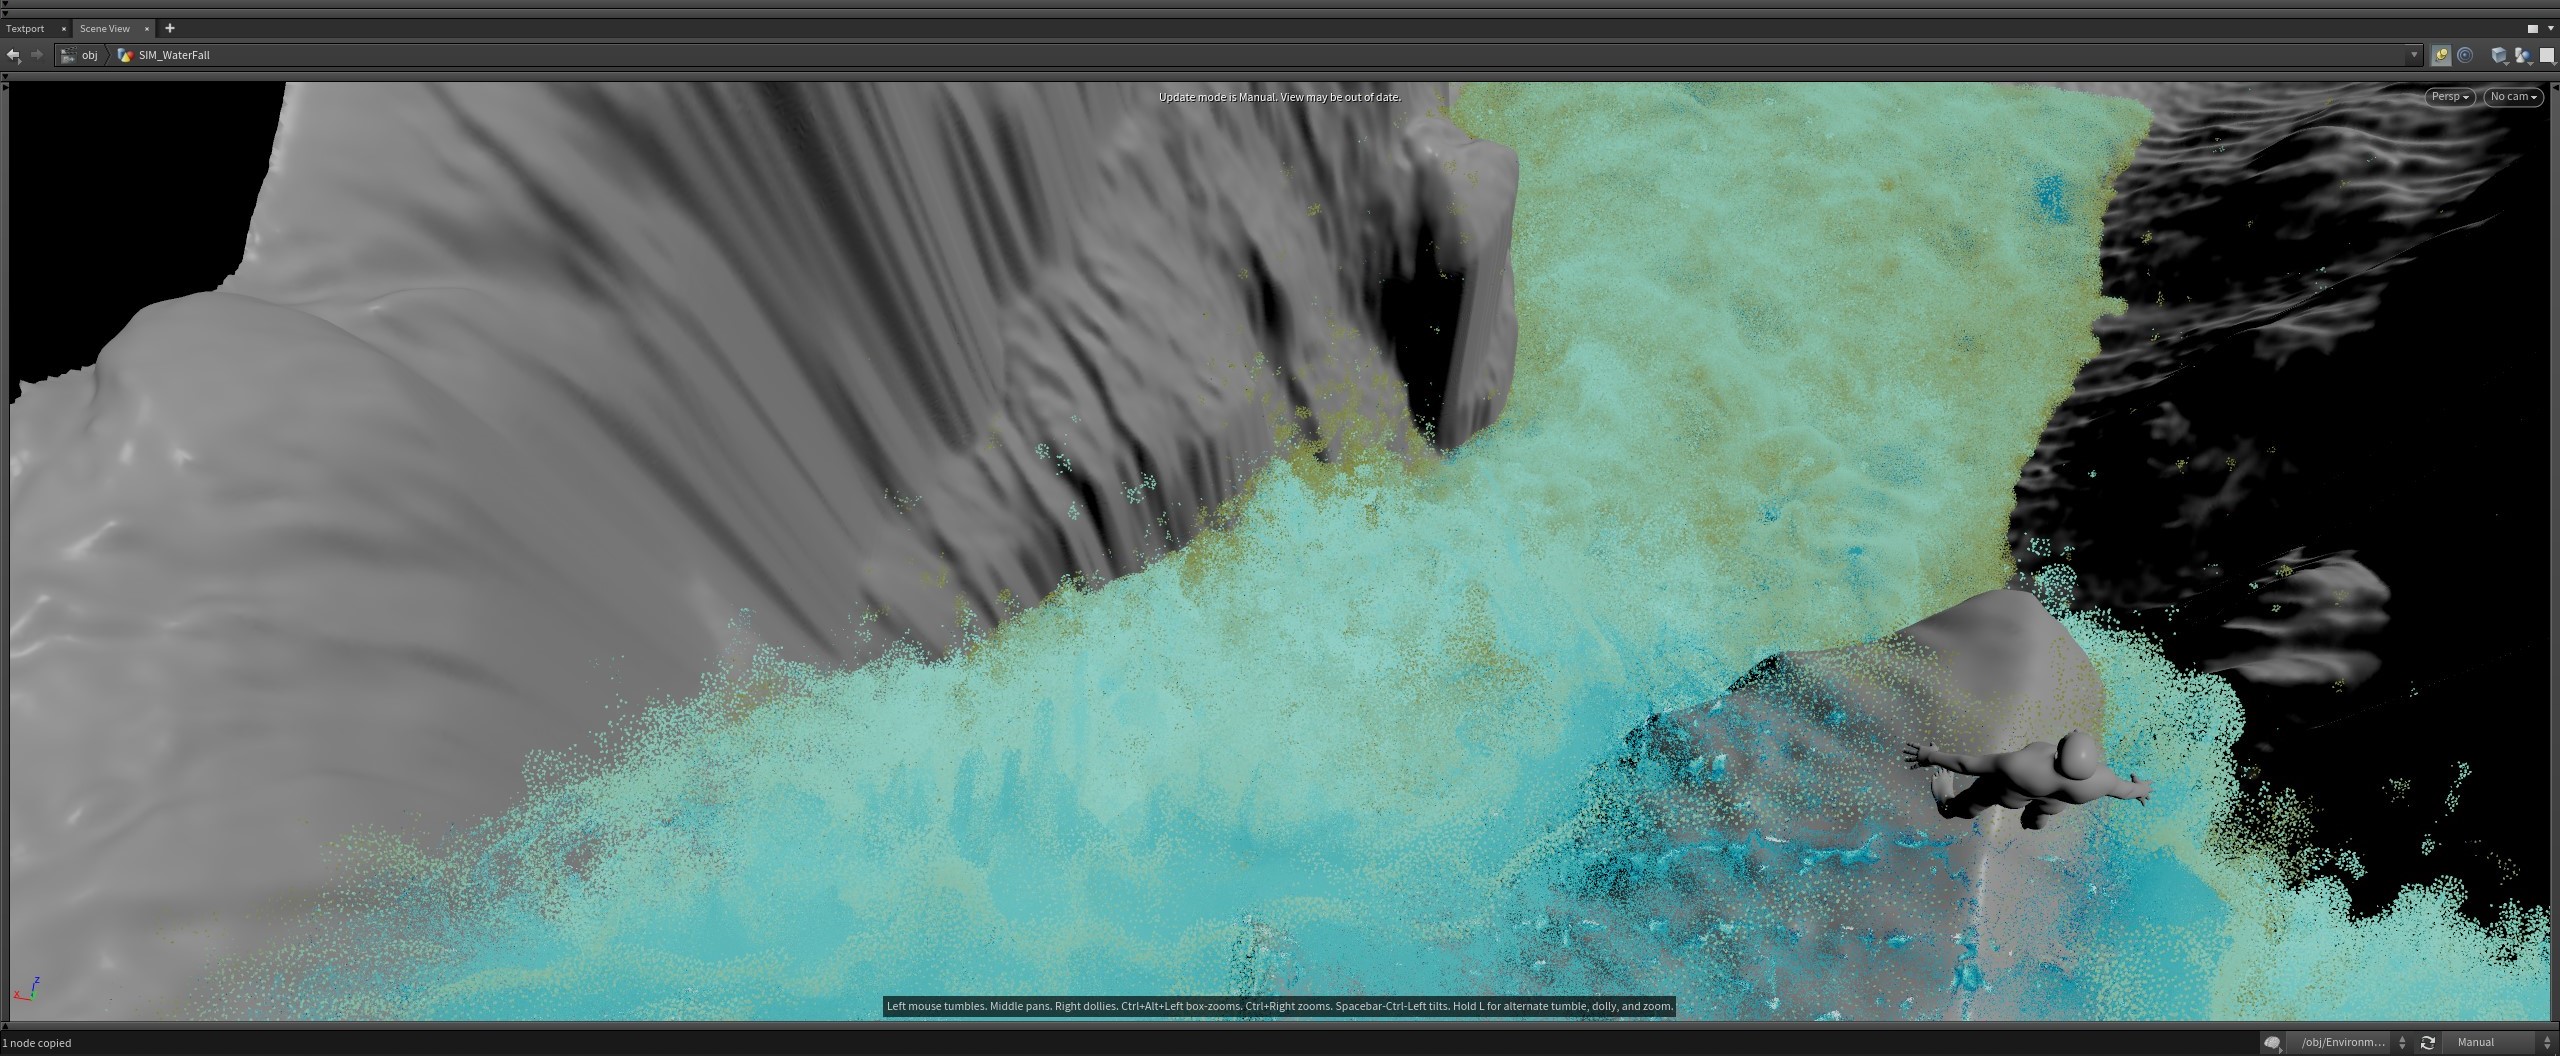
Task: Navigate to obj in path bar
Action: 79,55
